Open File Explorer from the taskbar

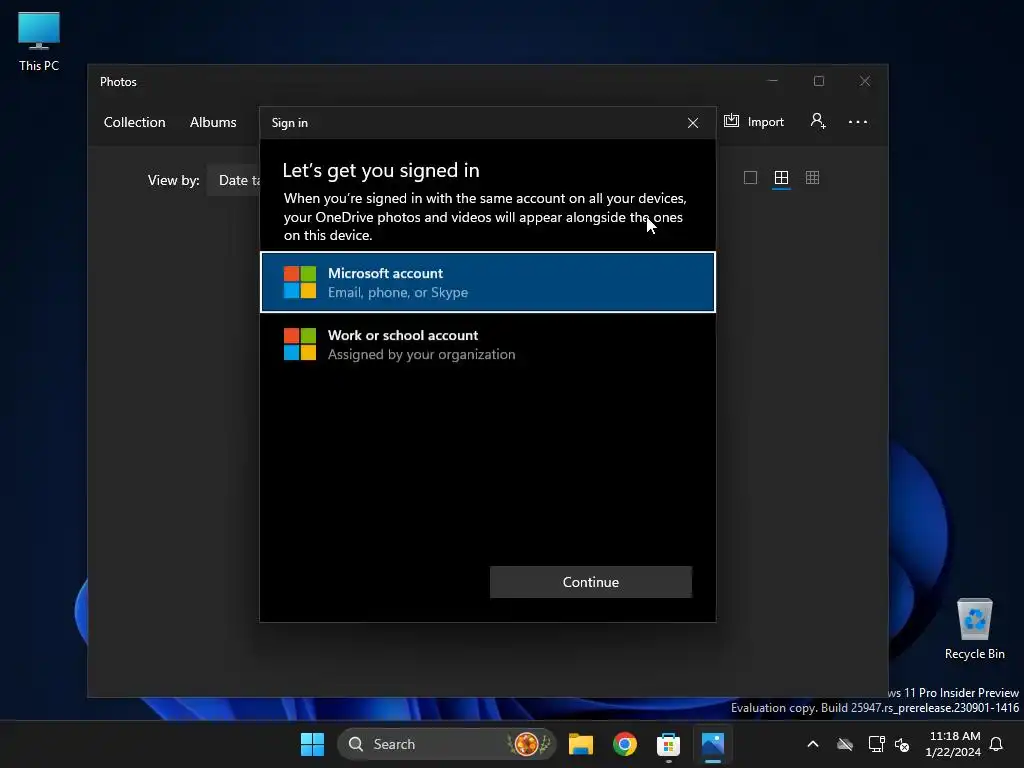tap(581, 744)
